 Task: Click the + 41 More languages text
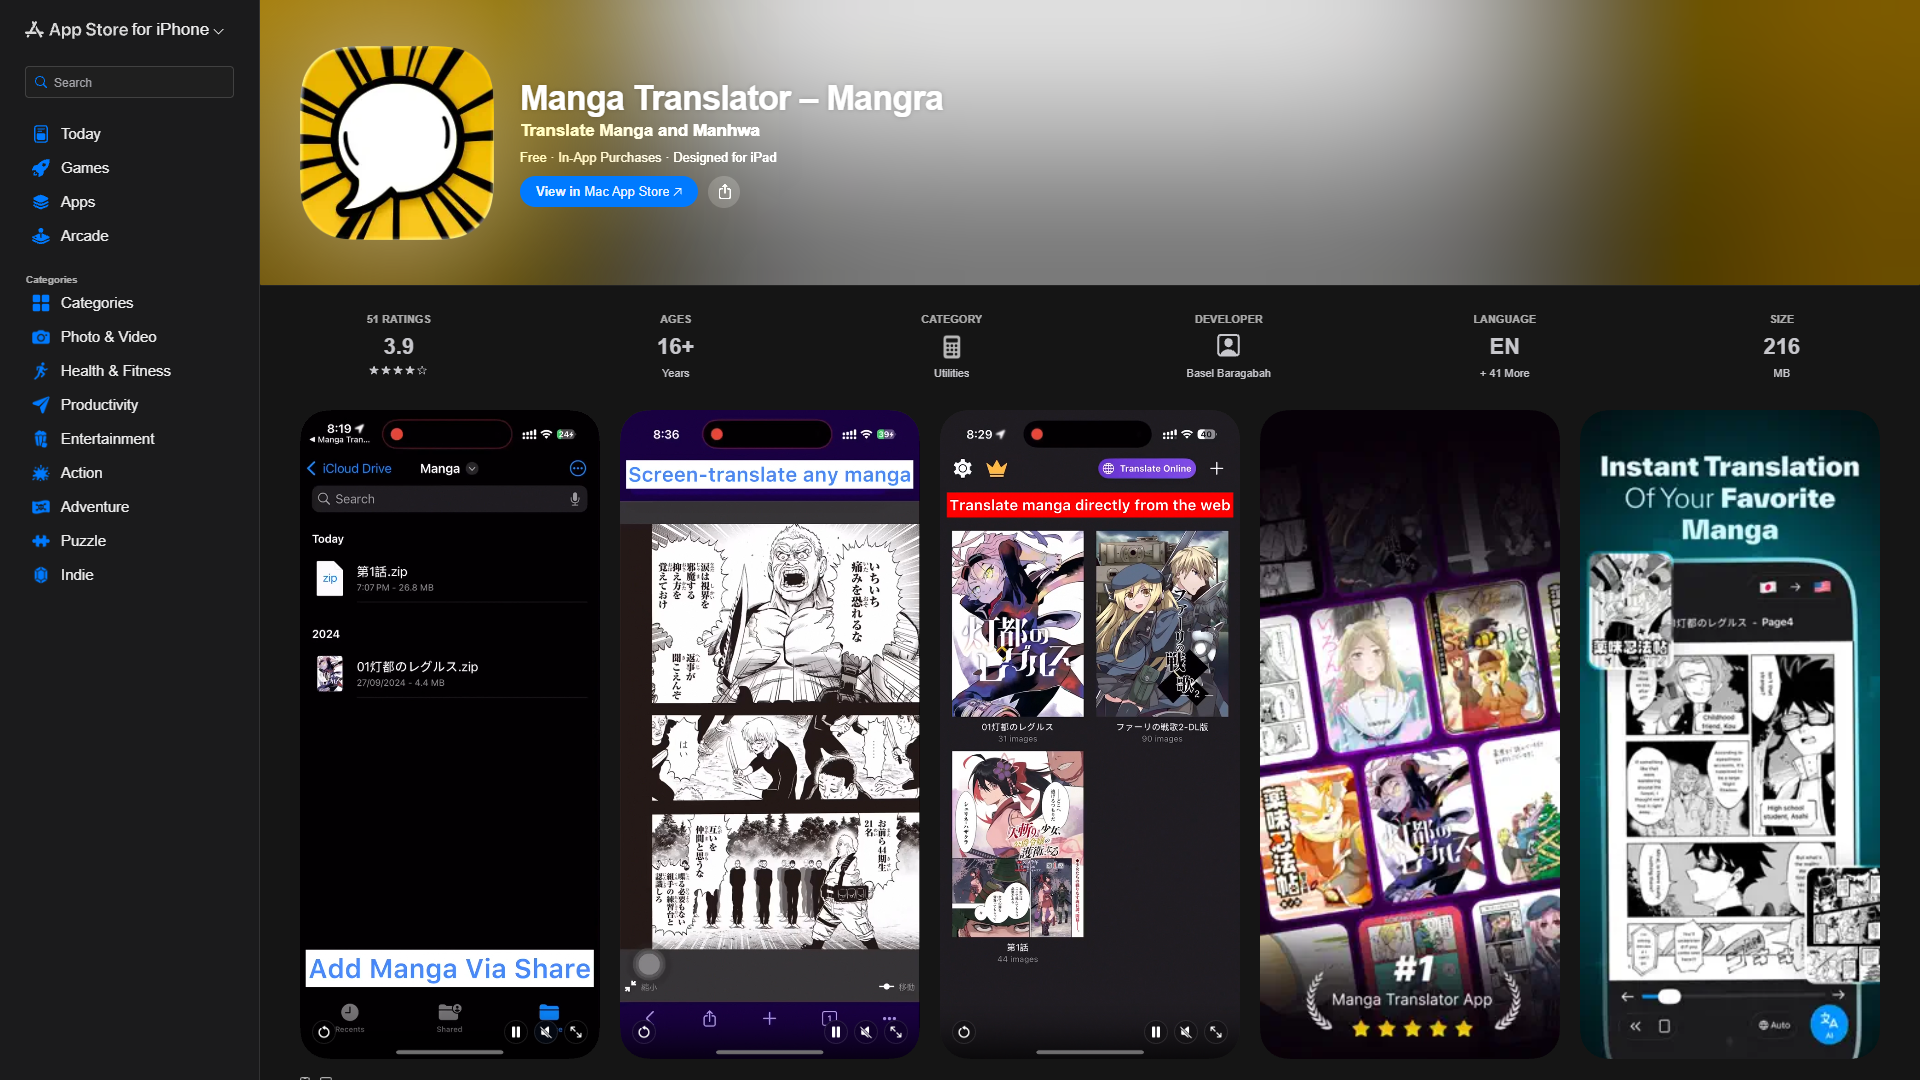(1504, 373)
